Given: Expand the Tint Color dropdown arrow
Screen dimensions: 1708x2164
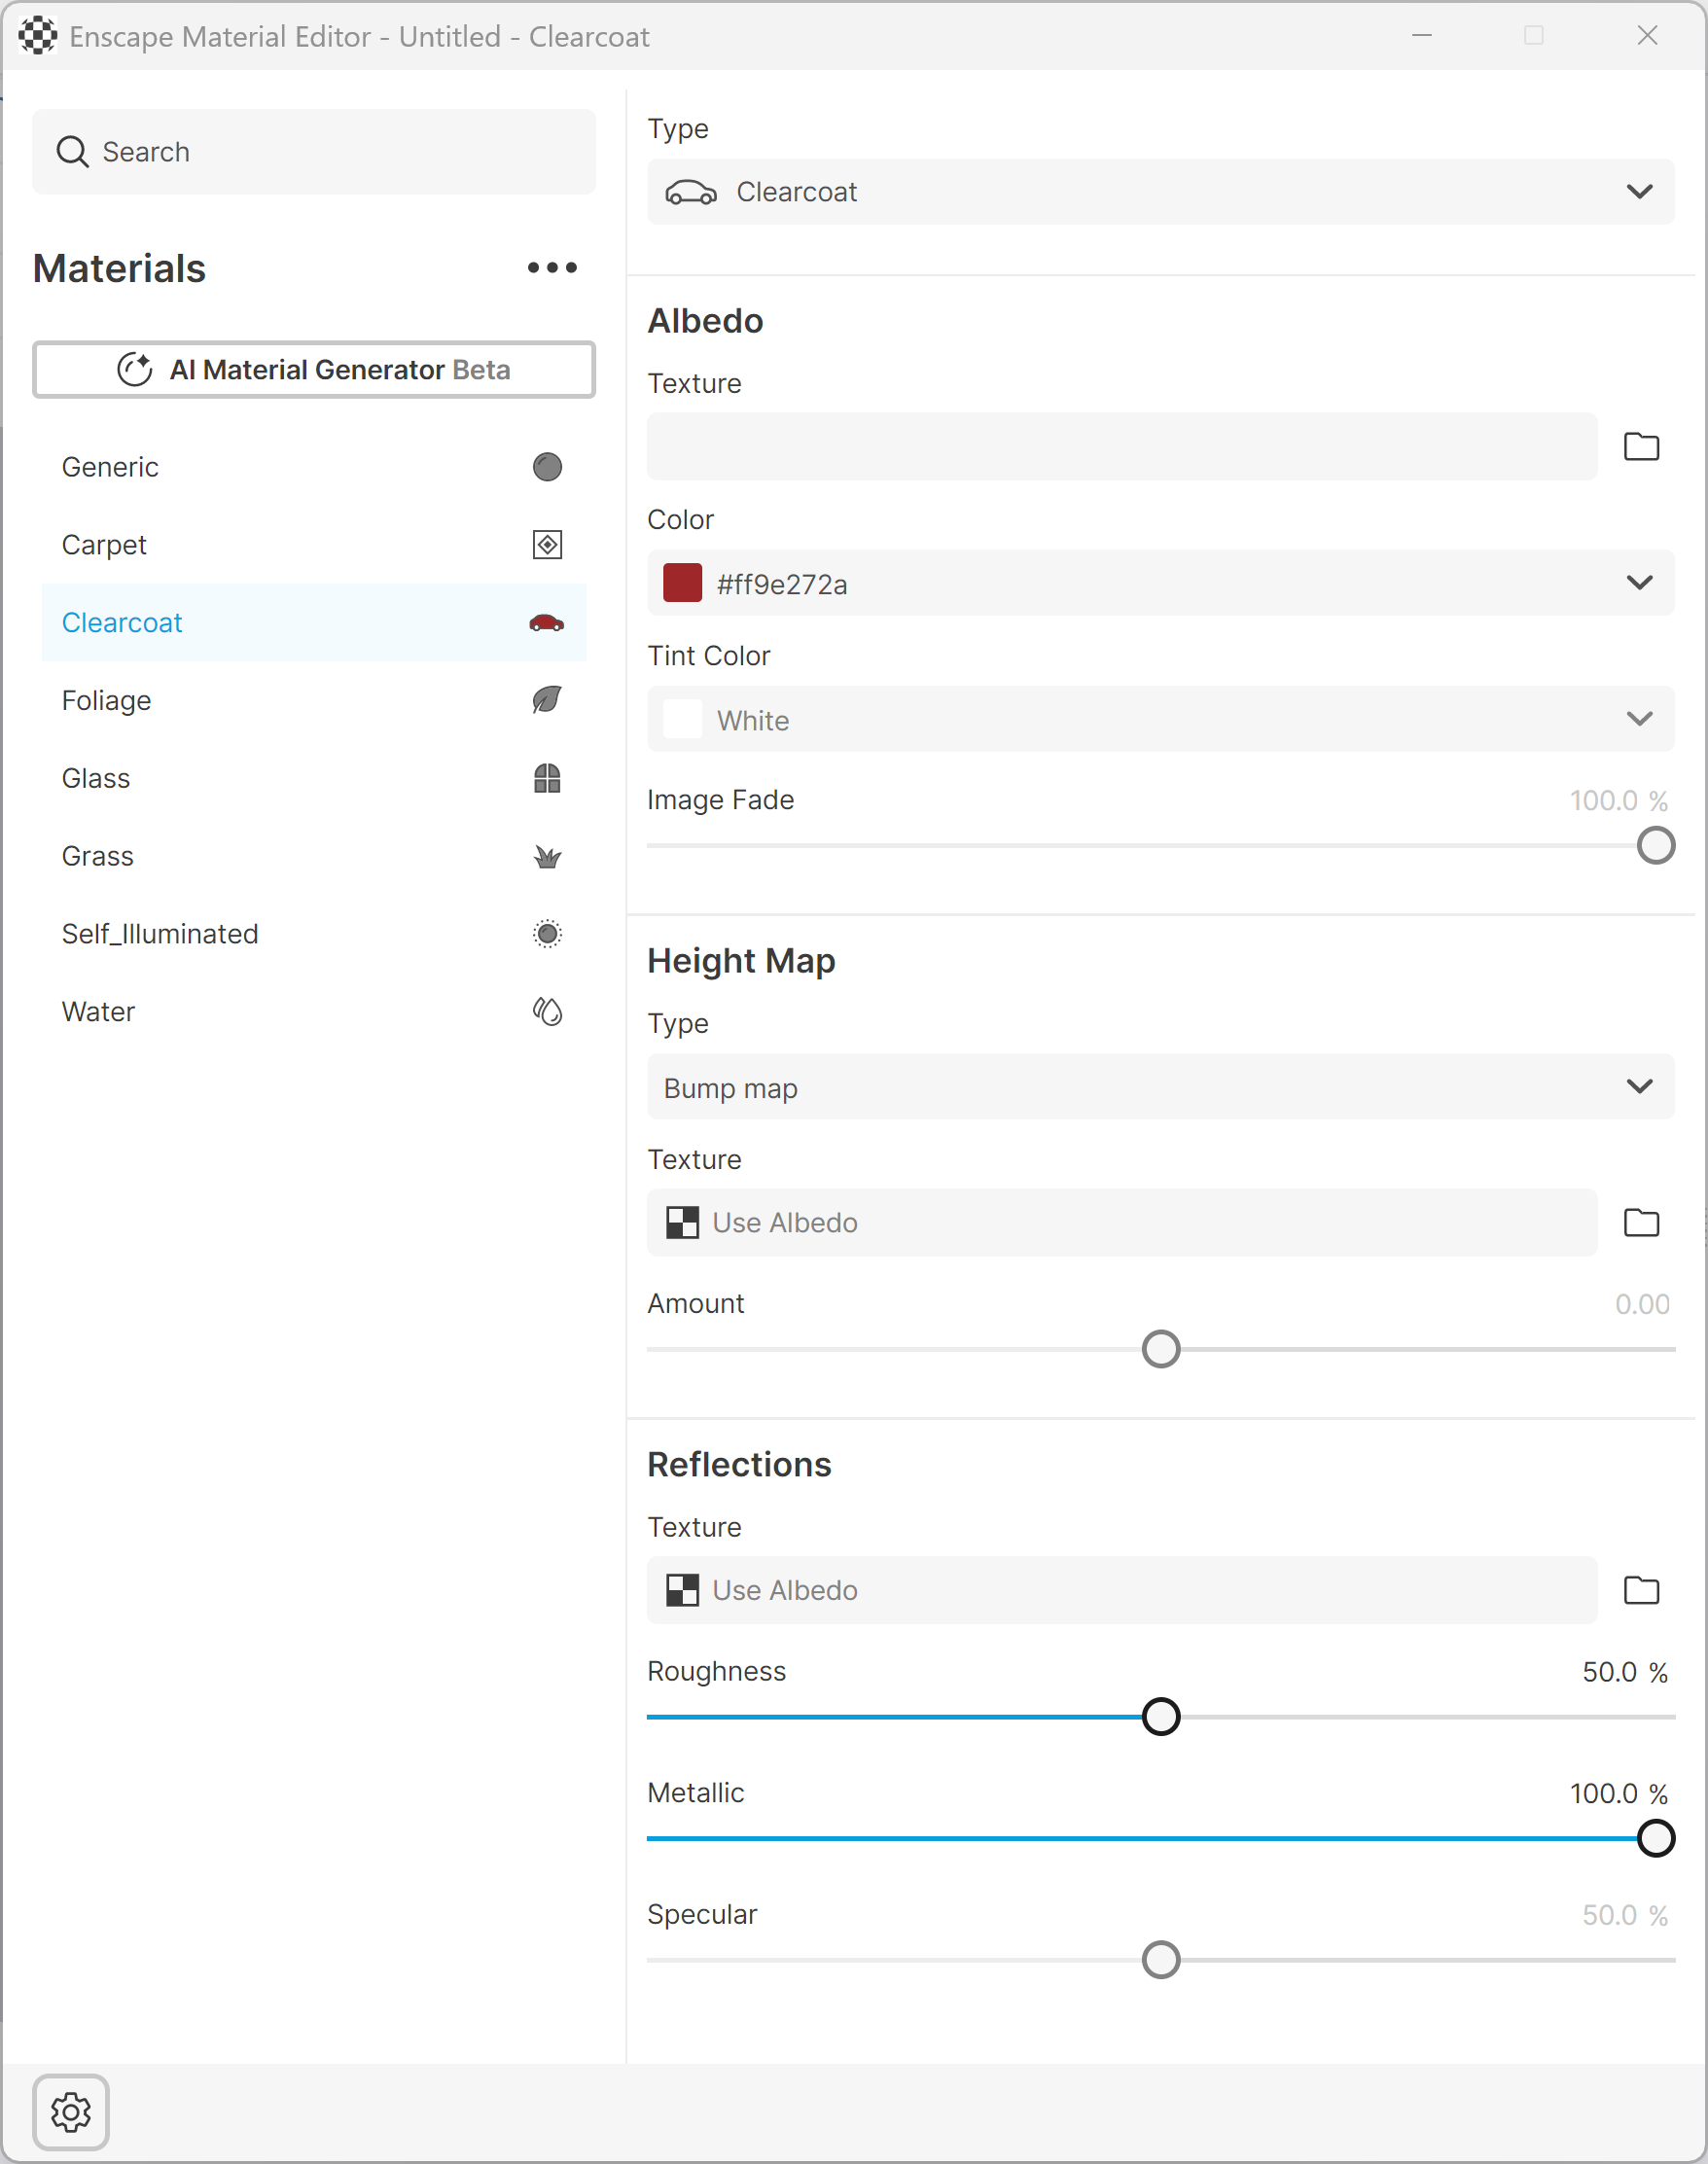Looking at the screenshot, I should (x=1639, y=719).
